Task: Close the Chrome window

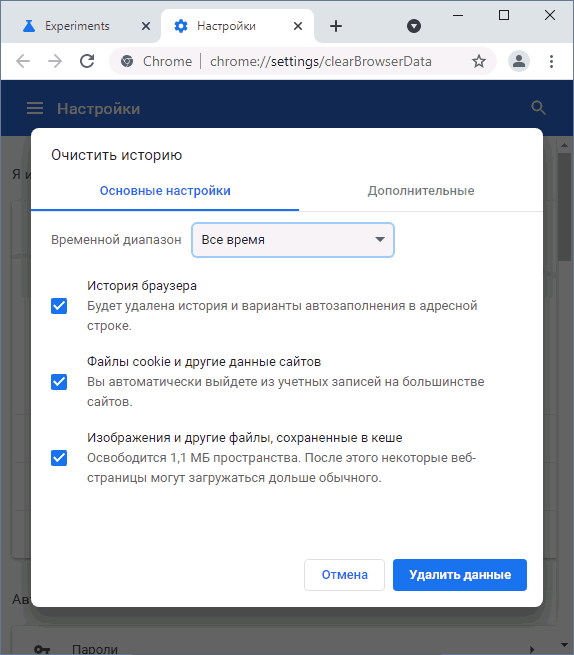Action: 550,15
